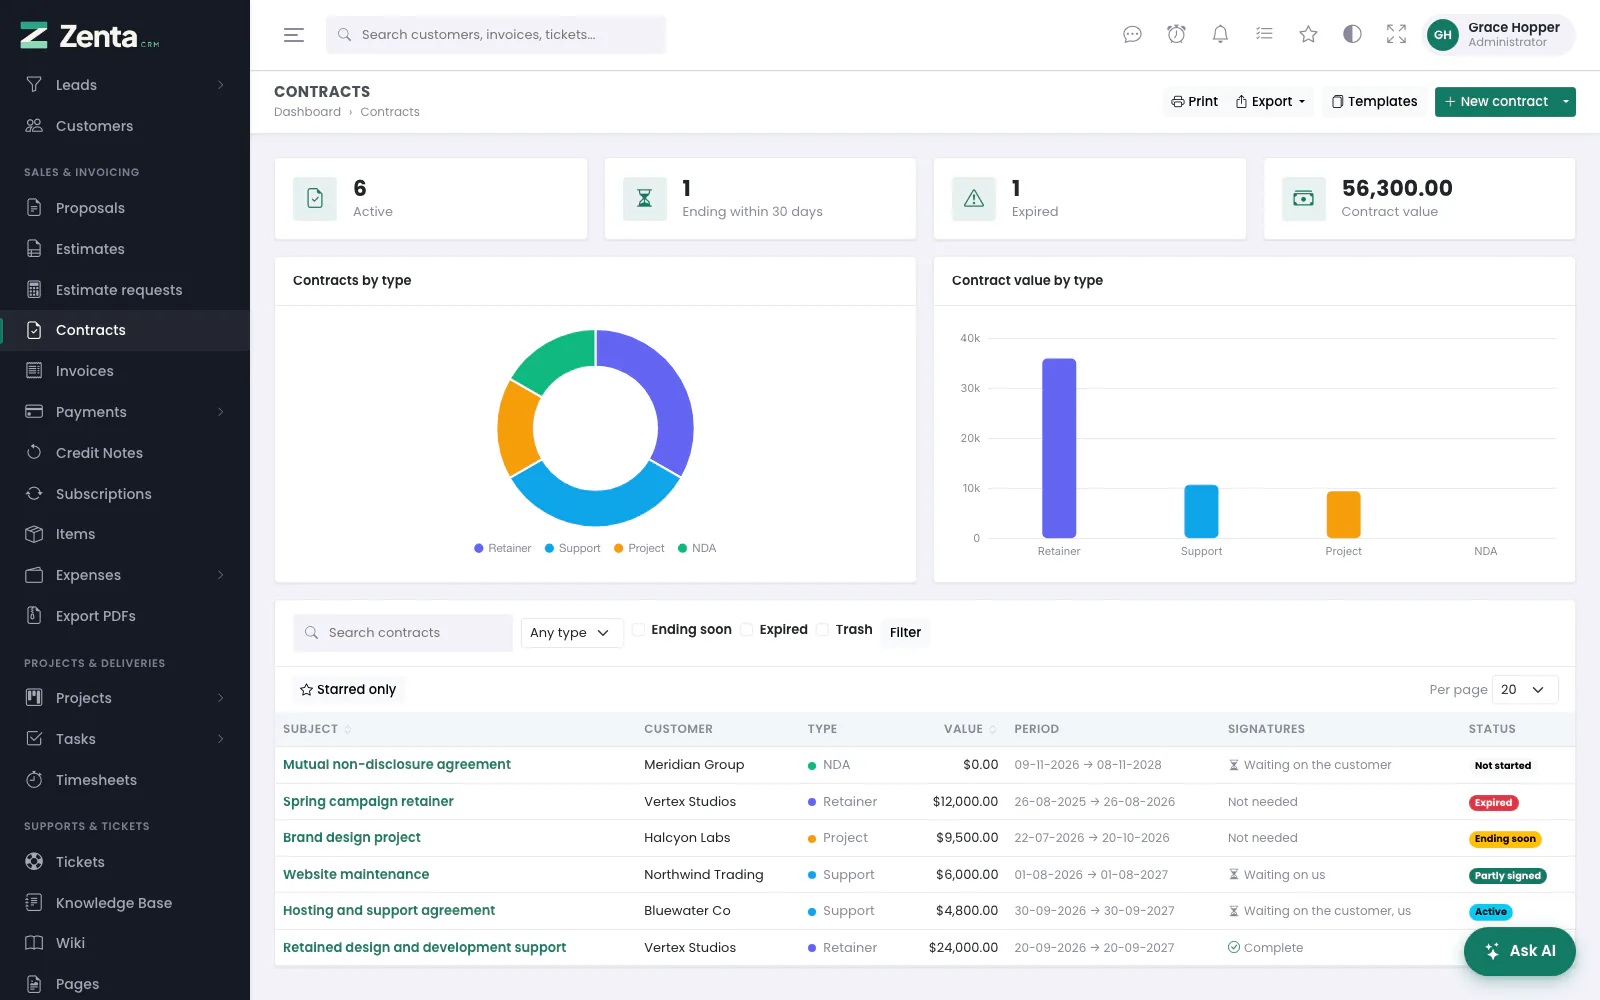Focus the Search contracts field
The height and width of the screenshot is (1000, 1600).
402,633
